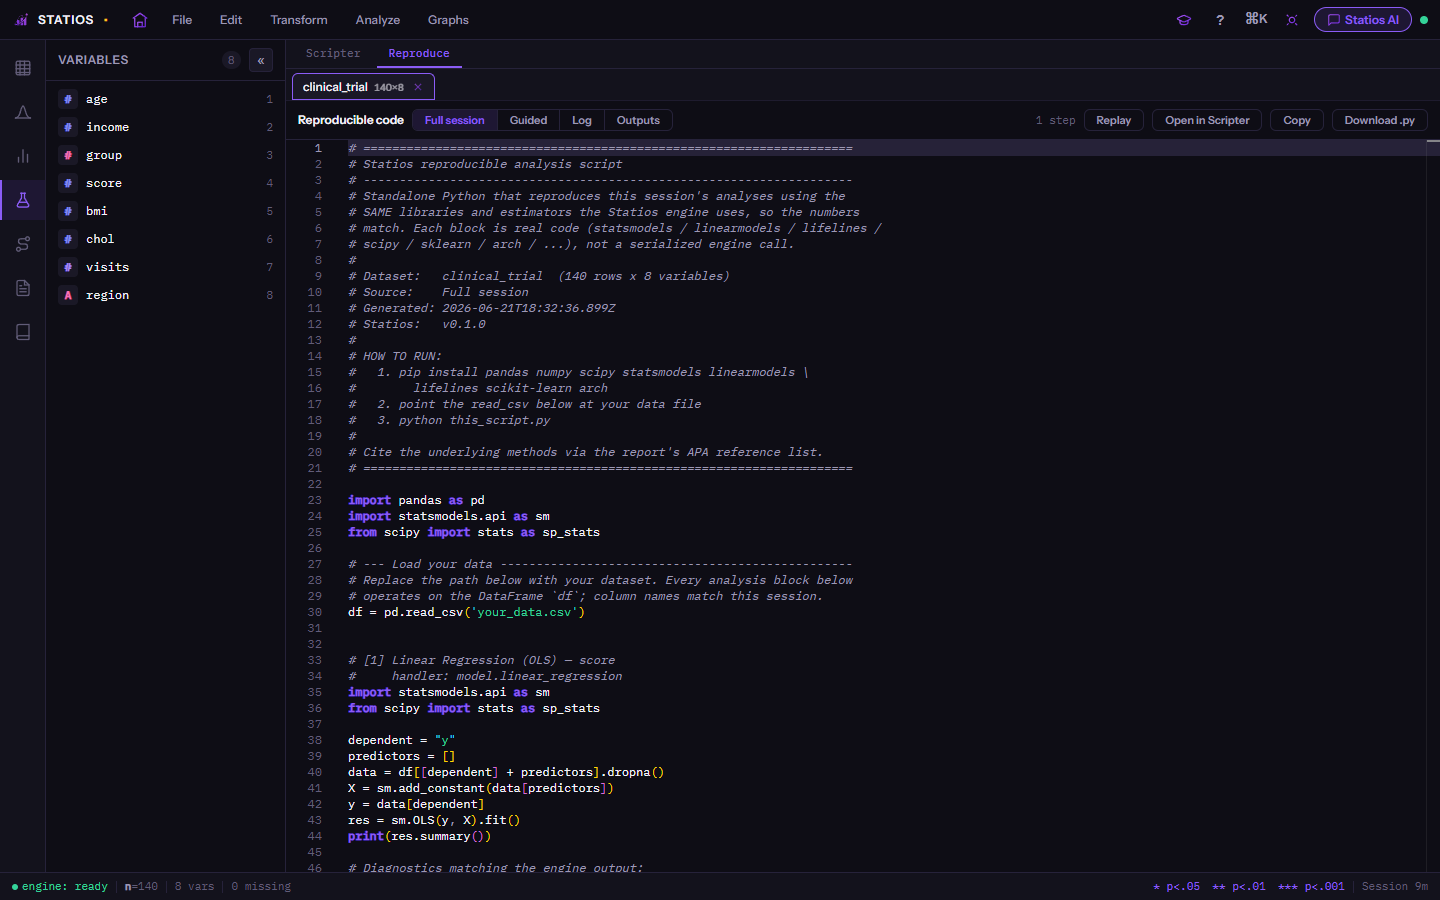Switch to Log code mode
Screen dimensions: 1440x900
tap(582, 120)
